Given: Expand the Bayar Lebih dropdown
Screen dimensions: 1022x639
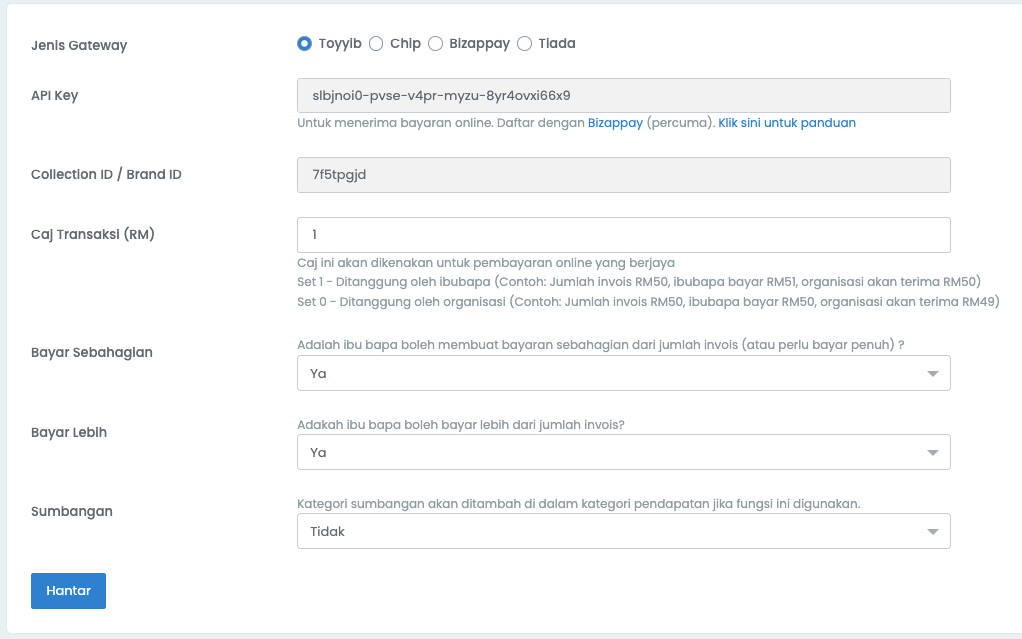Looking at the screenshot, I should point(623,452).
